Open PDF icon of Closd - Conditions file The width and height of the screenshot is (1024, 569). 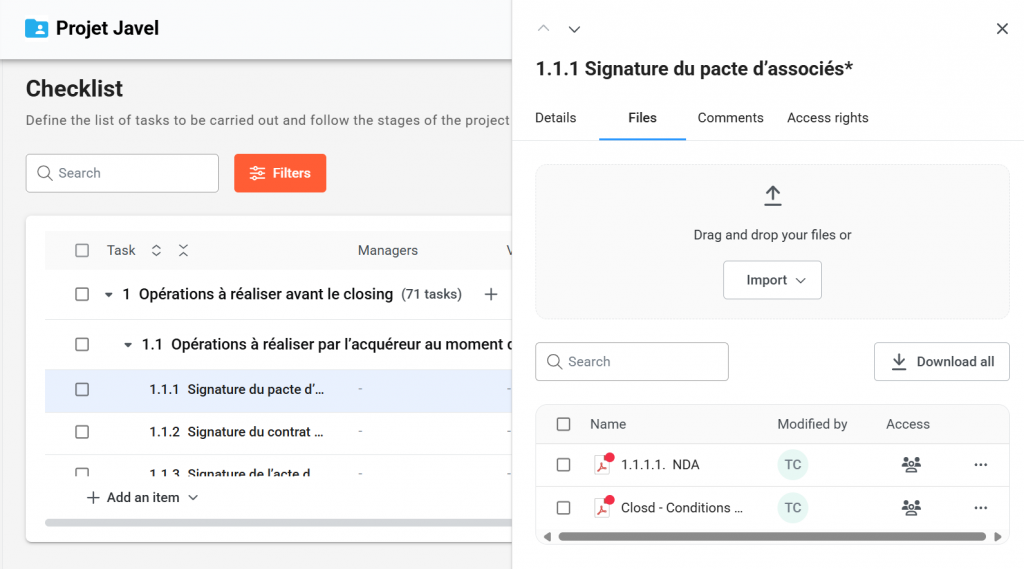pos(602,508)
